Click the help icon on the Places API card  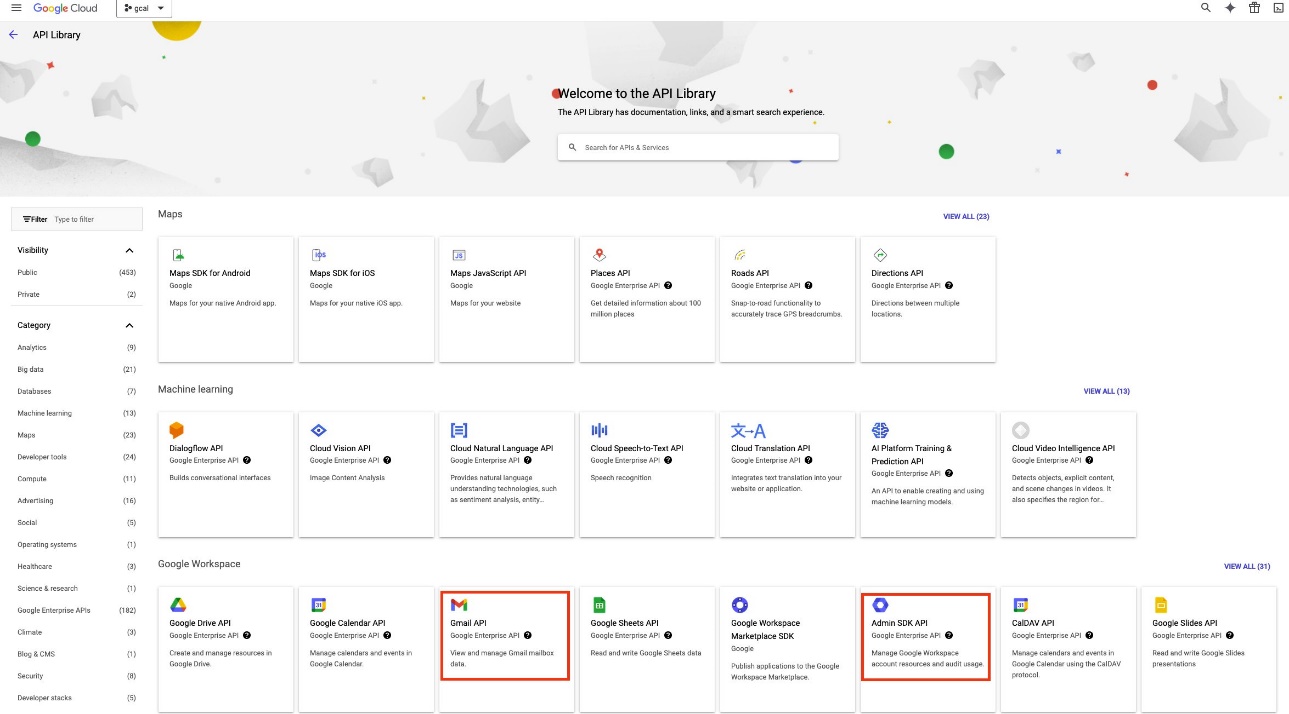668,286
